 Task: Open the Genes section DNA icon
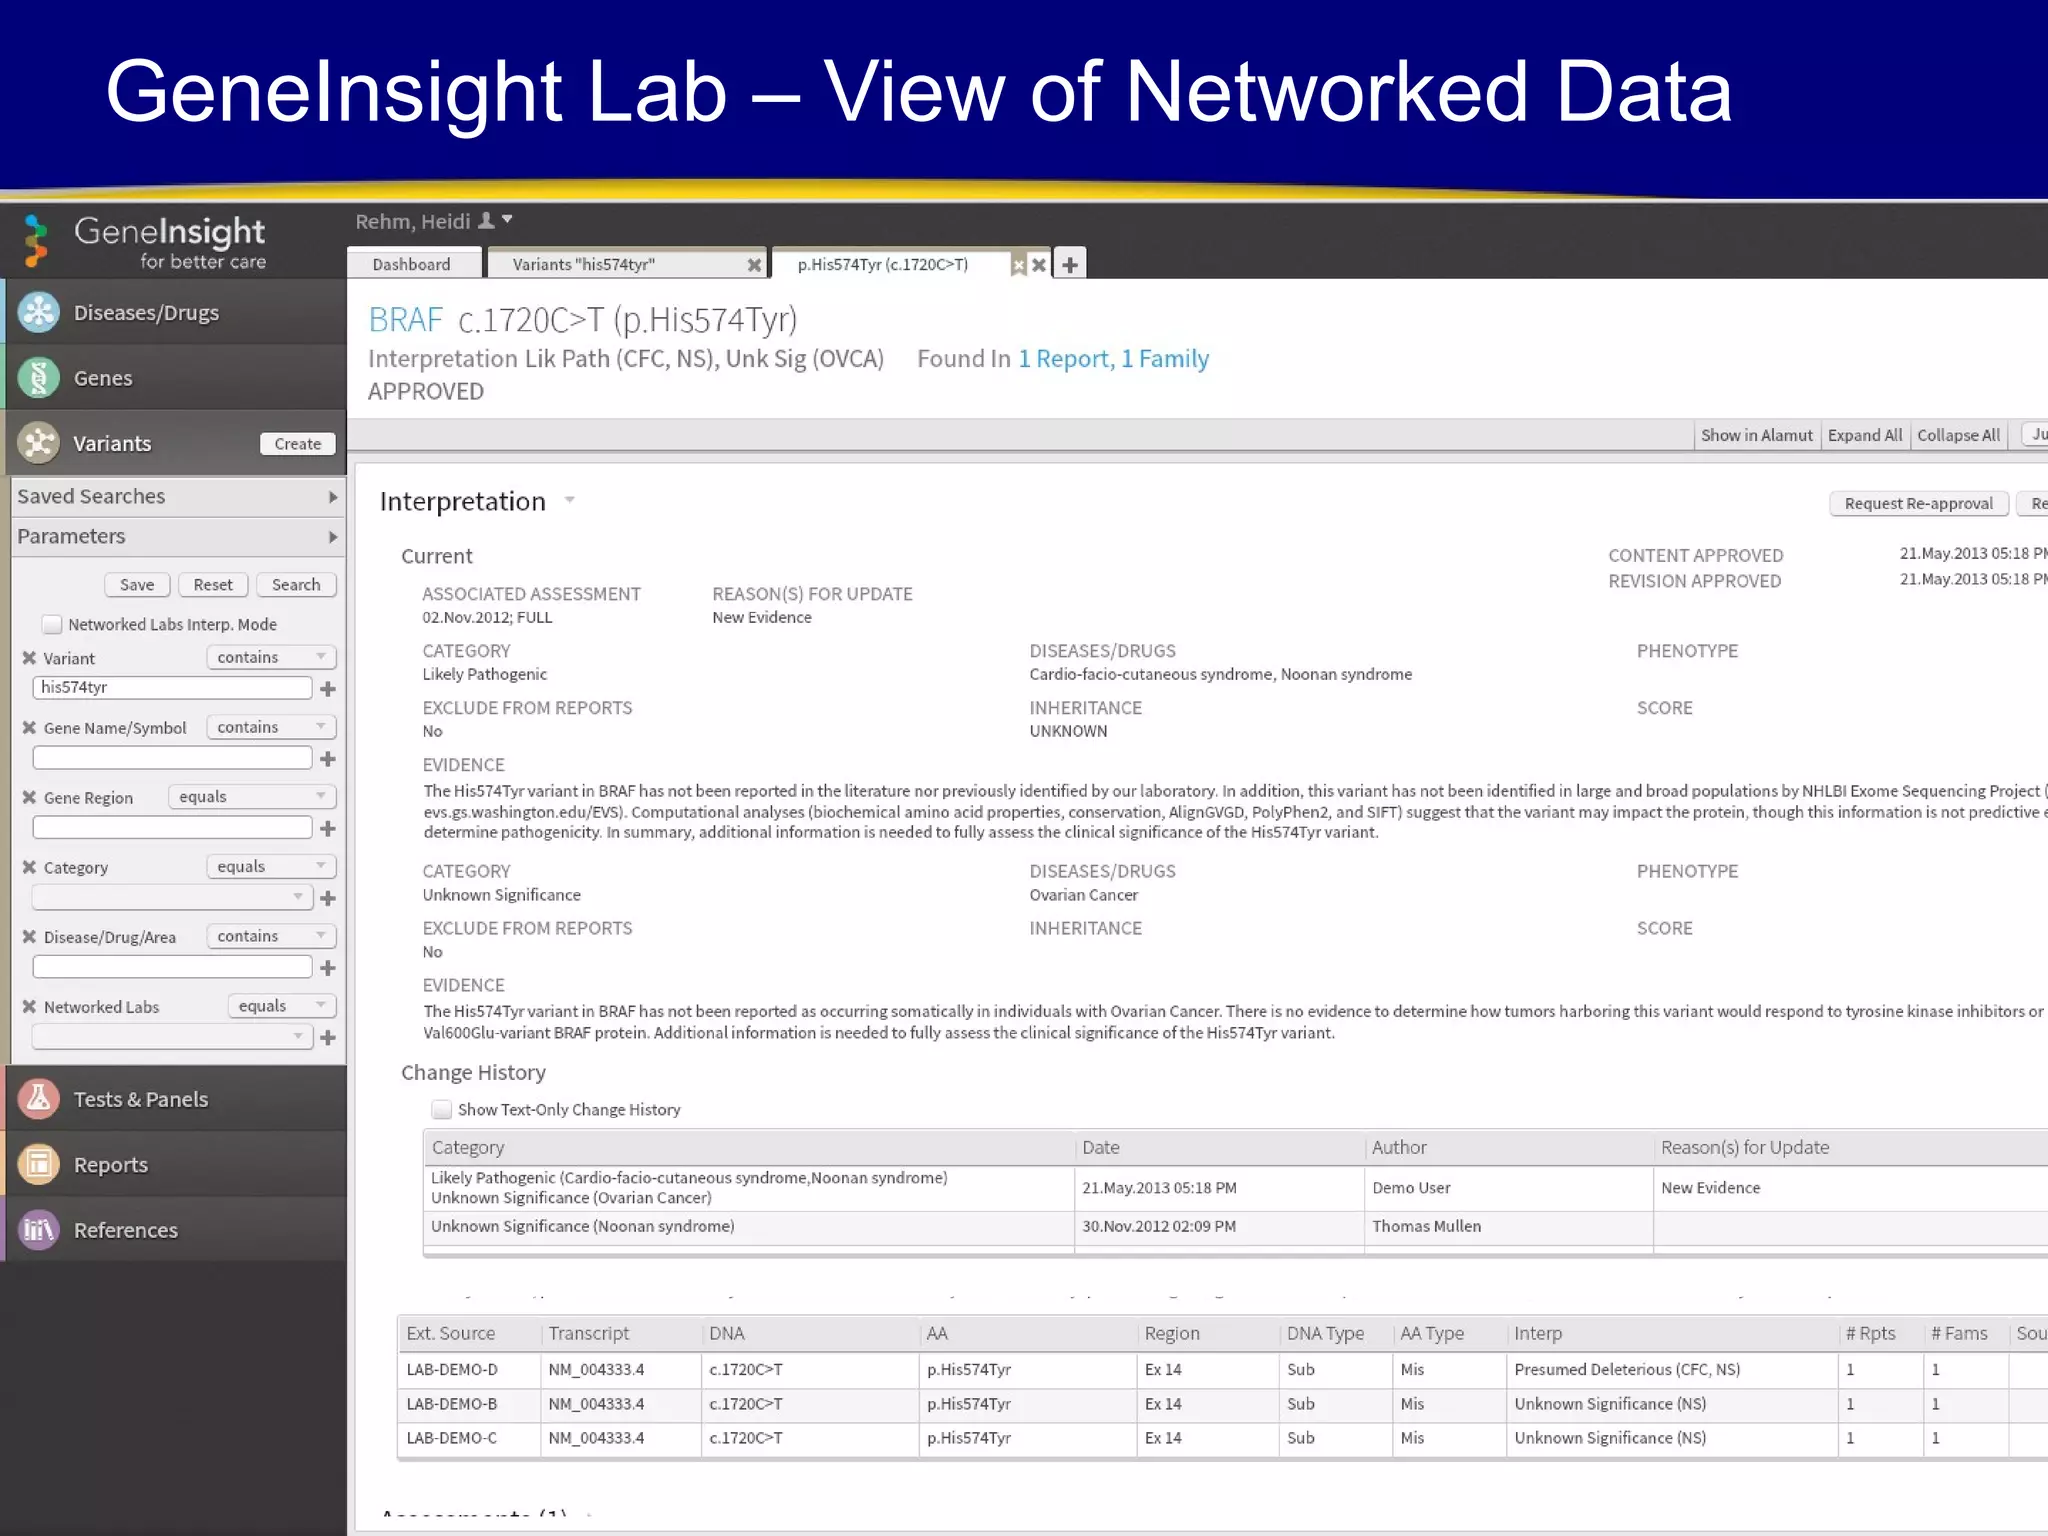[x=39, y=378]
